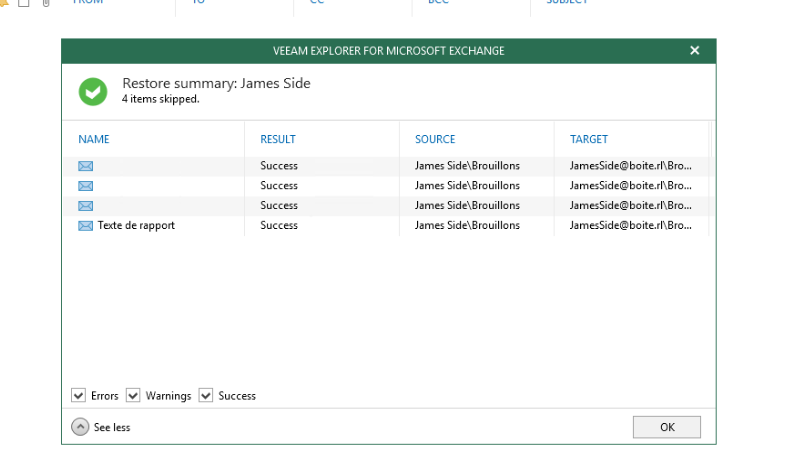Image resolution: width=792 pixels, height=473 pixels.
Task: Close the Veeam Explorer dialog with X
Action: pyautogui.click(x=695, y=51)
